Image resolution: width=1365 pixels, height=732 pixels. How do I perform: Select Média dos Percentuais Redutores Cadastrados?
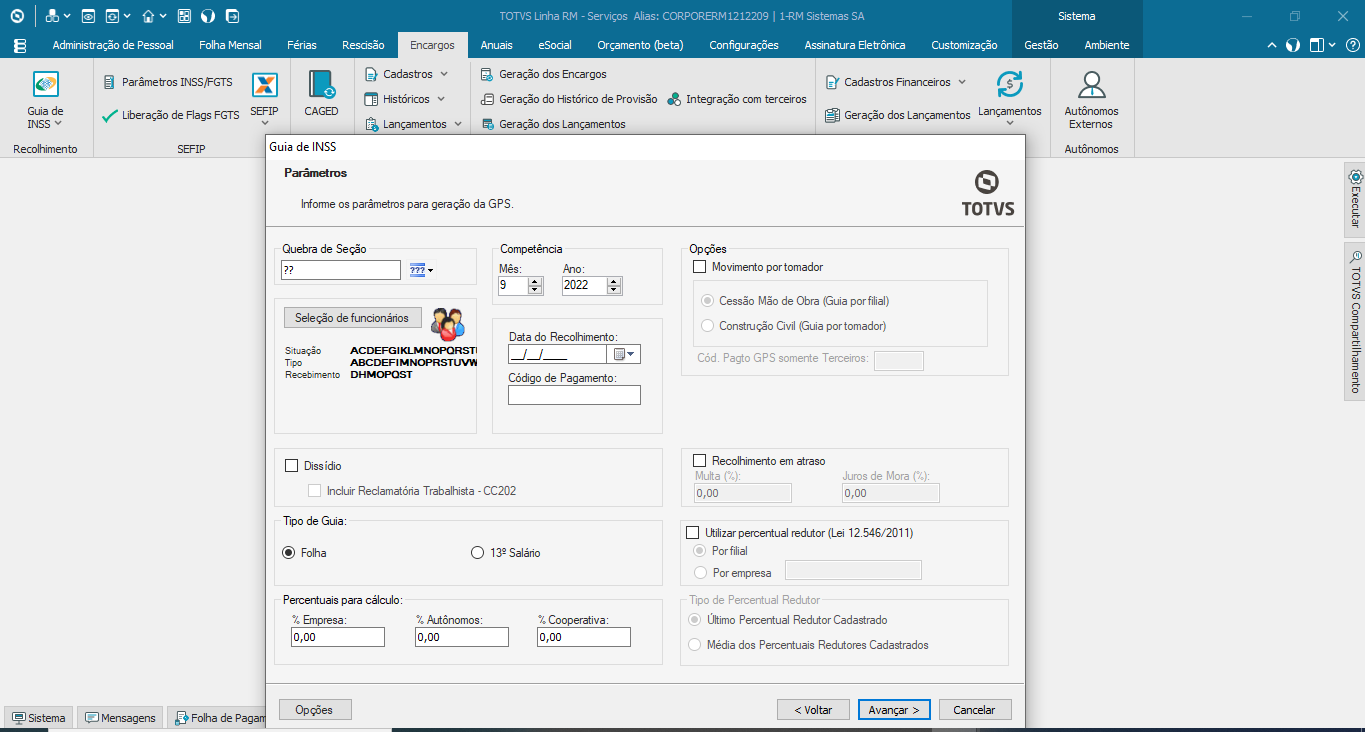click(696, 645)
